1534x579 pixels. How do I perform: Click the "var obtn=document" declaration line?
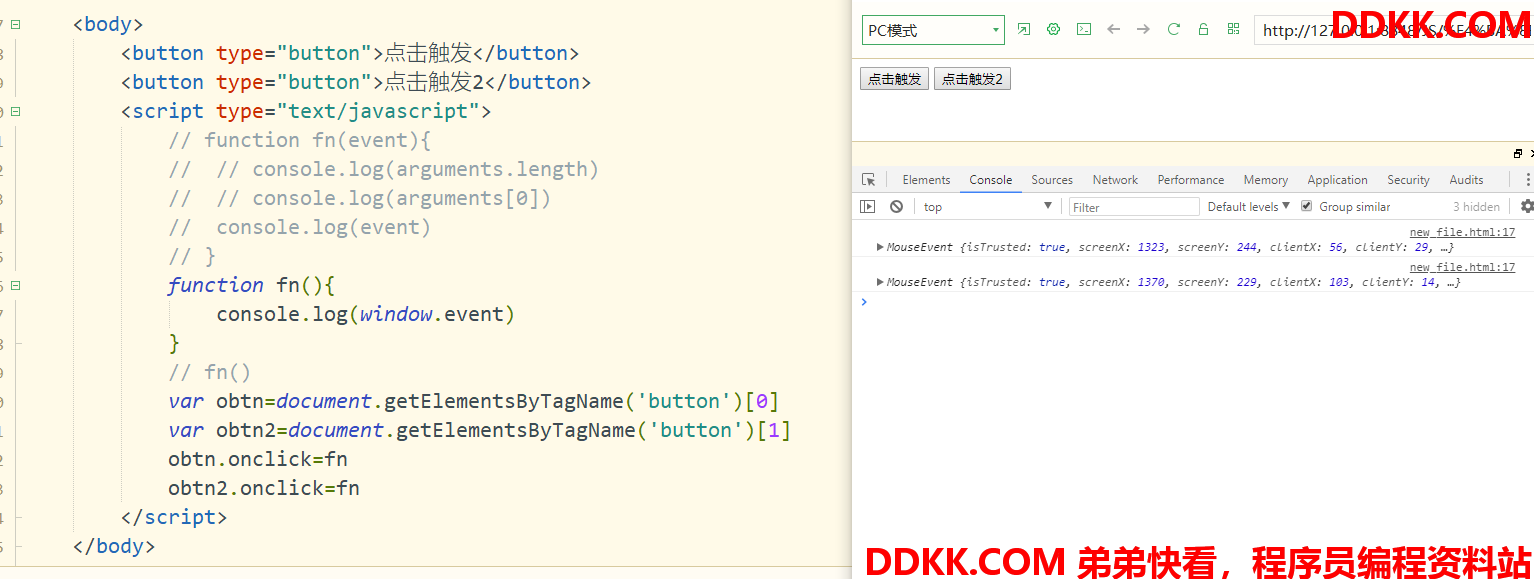tap(474, 401)
